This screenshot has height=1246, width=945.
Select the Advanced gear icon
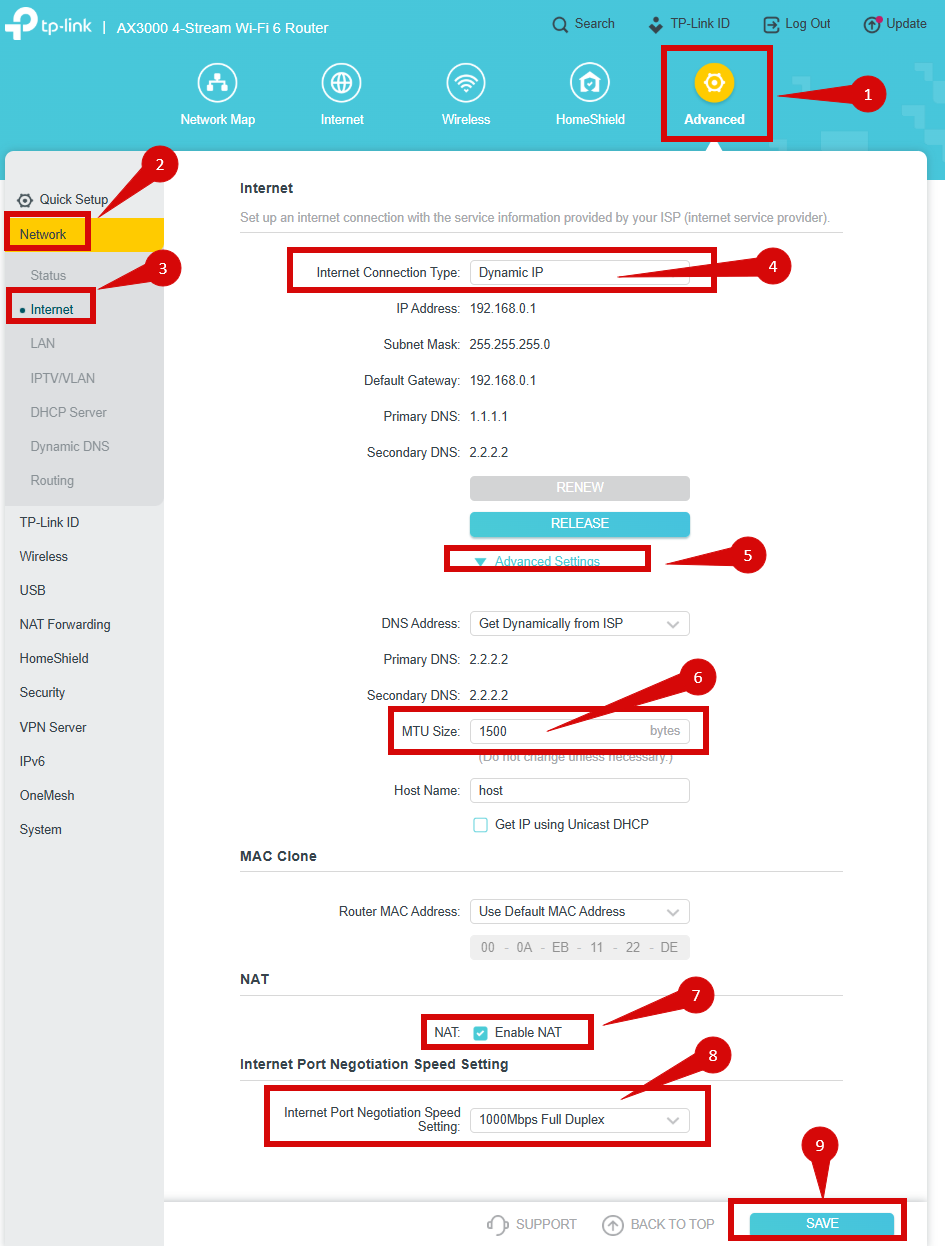pos(714,82)
